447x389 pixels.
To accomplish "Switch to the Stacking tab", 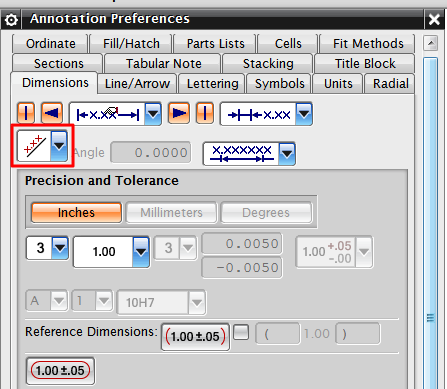I will (268, 63).
